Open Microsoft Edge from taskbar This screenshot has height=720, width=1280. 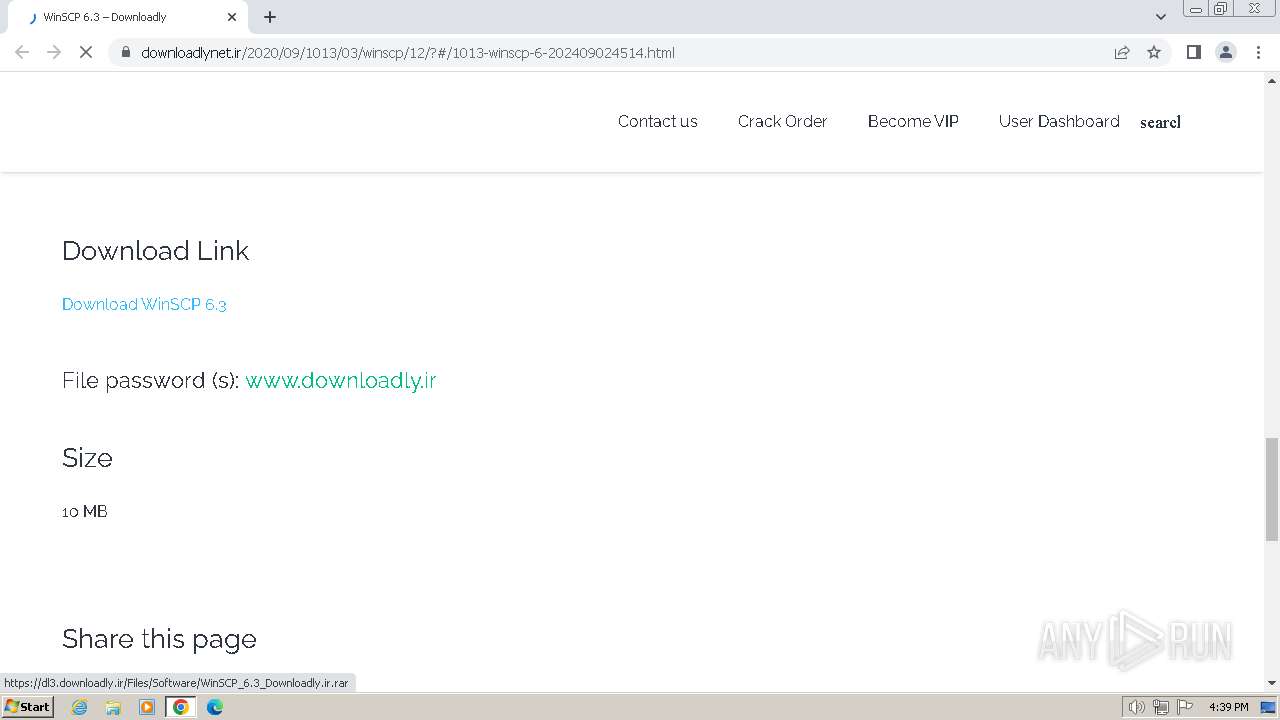(215, 707)
